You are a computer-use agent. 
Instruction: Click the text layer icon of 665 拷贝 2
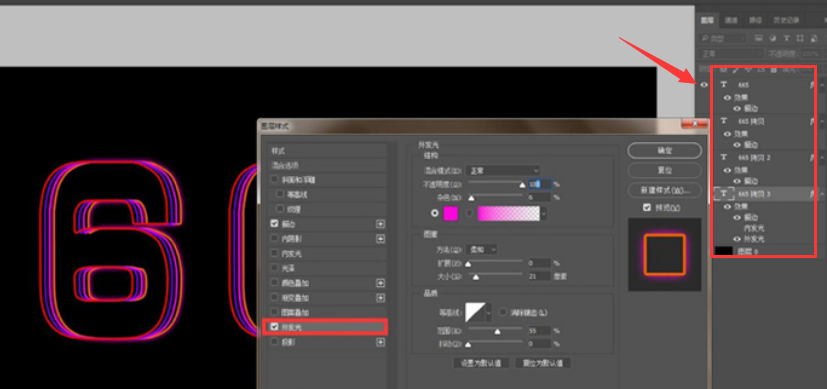point(724,157)
